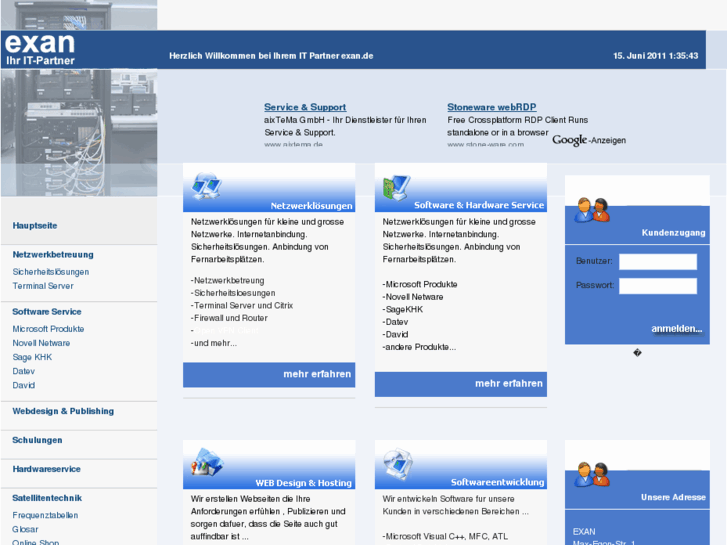Select Sage KHK in the sidebar
The width and height of the screenshot is (727, 545).
(32, 357)
